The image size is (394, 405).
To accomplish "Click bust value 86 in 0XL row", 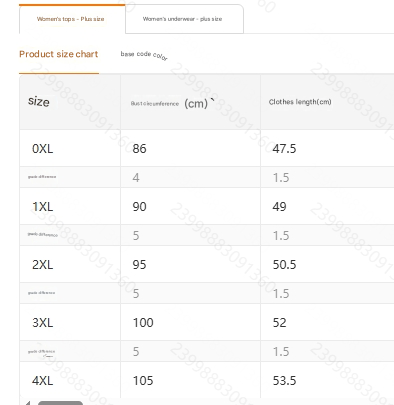I will point(139,149).
